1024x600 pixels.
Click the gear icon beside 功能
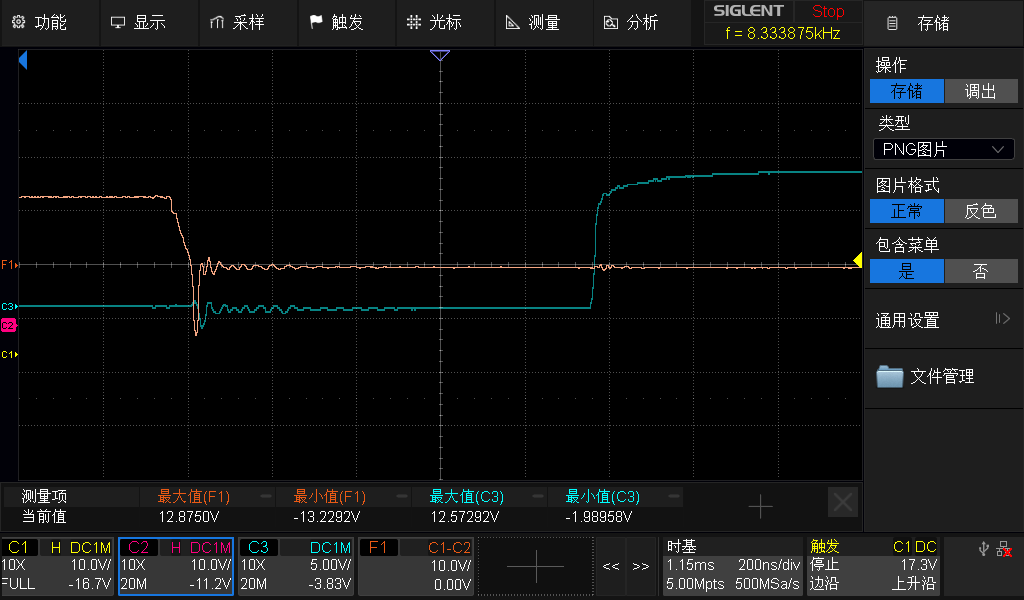point(18,22)
